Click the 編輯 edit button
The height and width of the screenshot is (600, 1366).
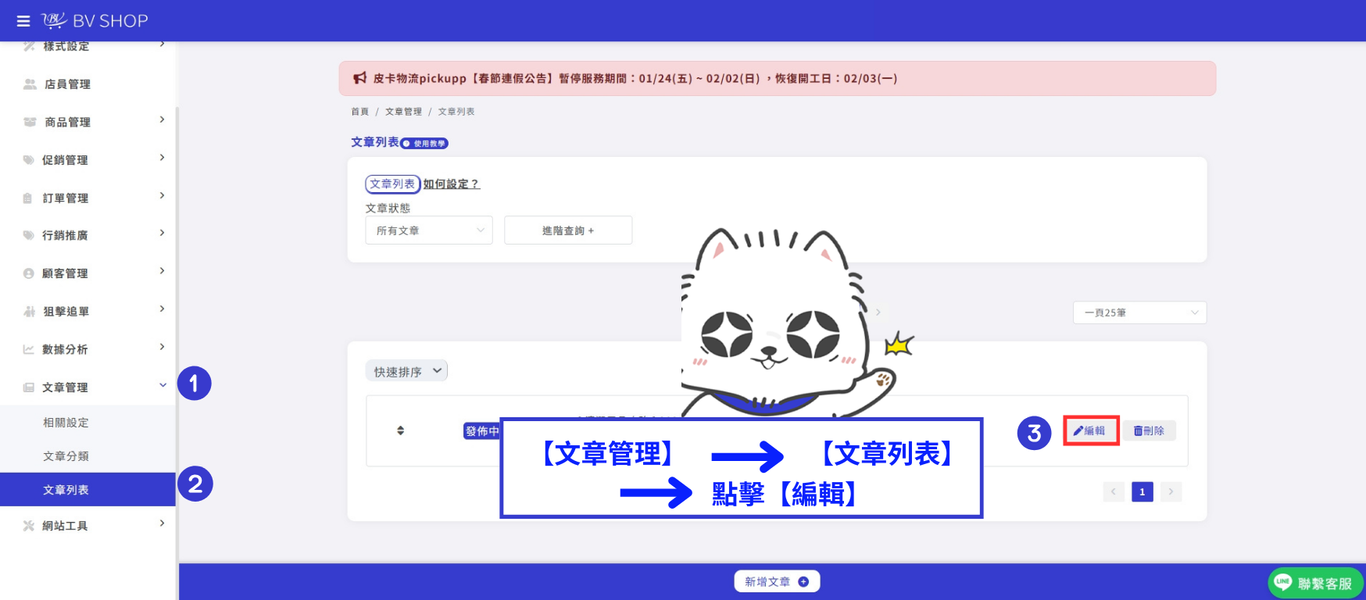1090,430
